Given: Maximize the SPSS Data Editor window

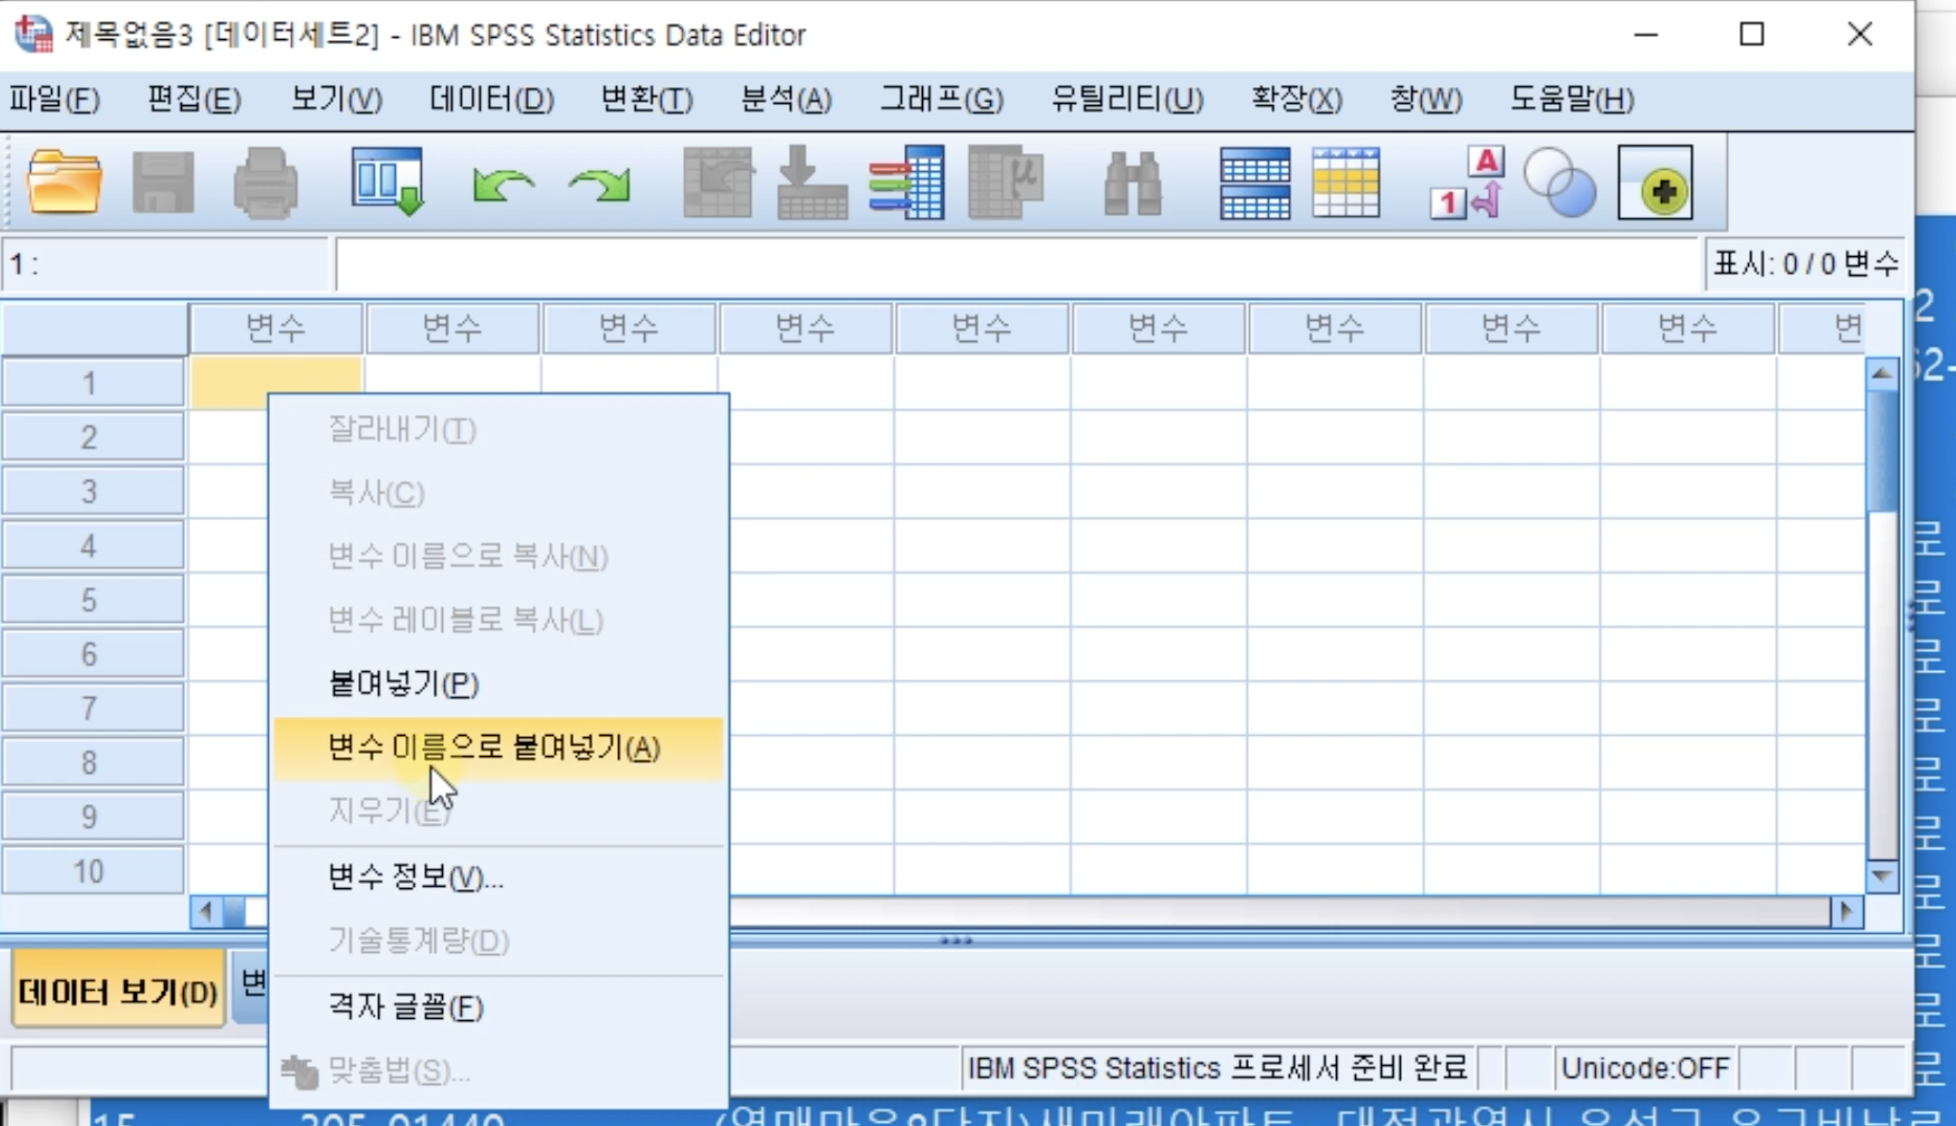Looking at the screenshot, I should pos(1752,35).
